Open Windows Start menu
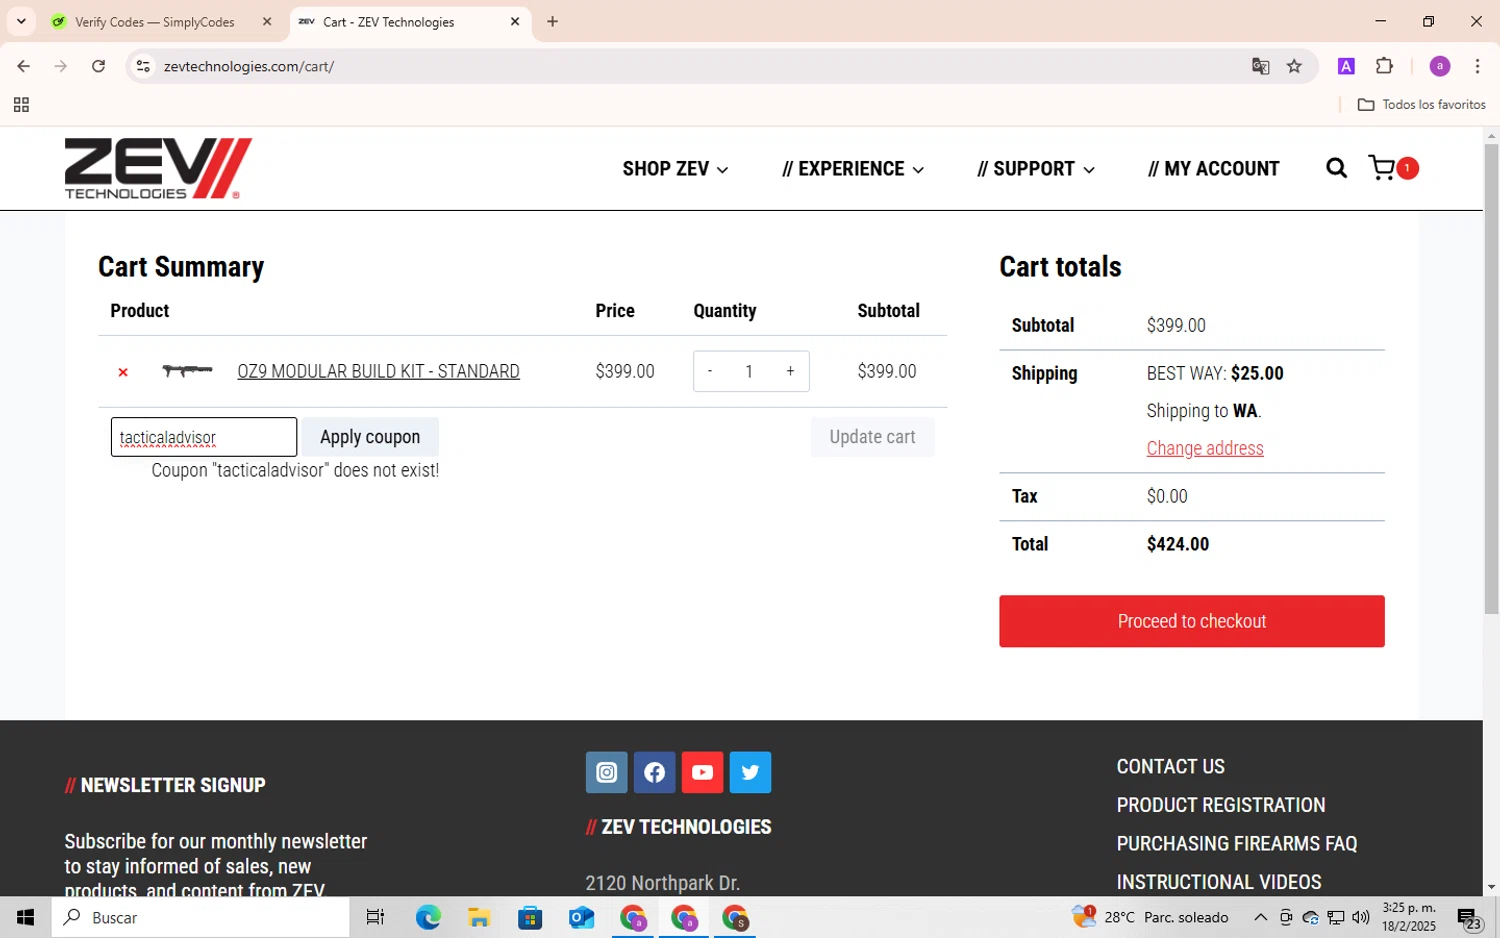The image size is (1500, 938). pos(26,917)
